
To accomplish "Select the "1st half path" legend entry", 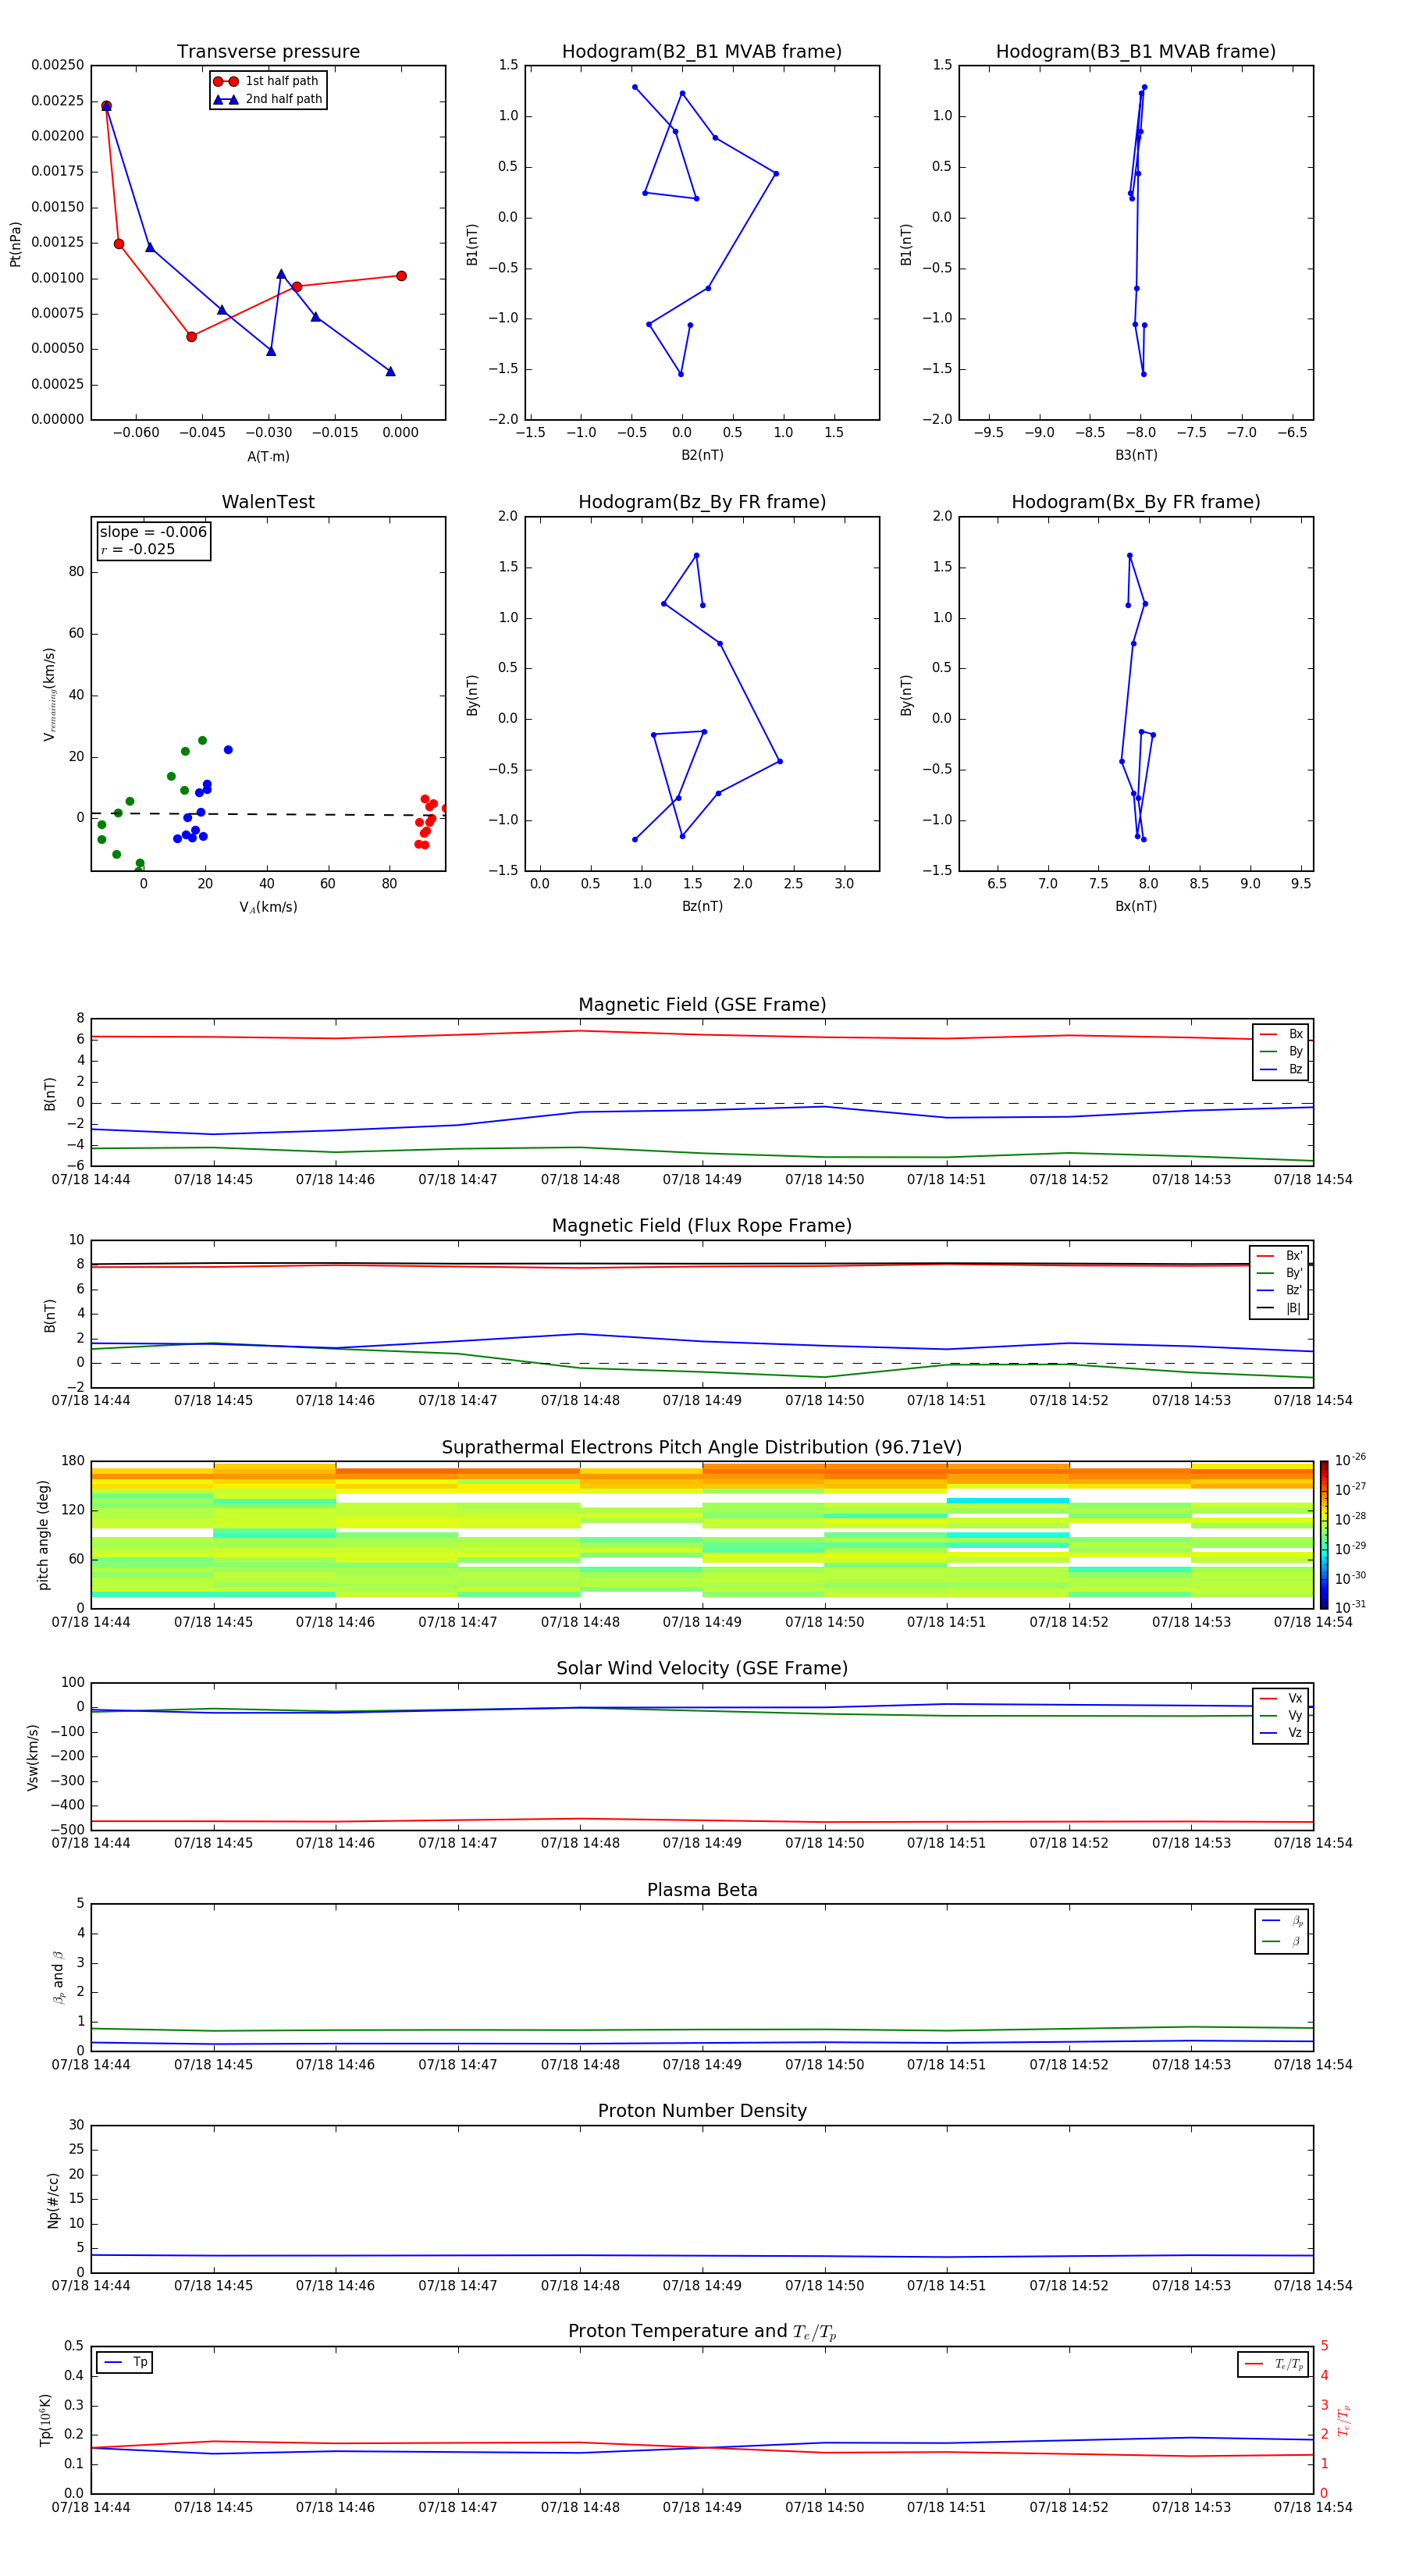I will [266, 81].
